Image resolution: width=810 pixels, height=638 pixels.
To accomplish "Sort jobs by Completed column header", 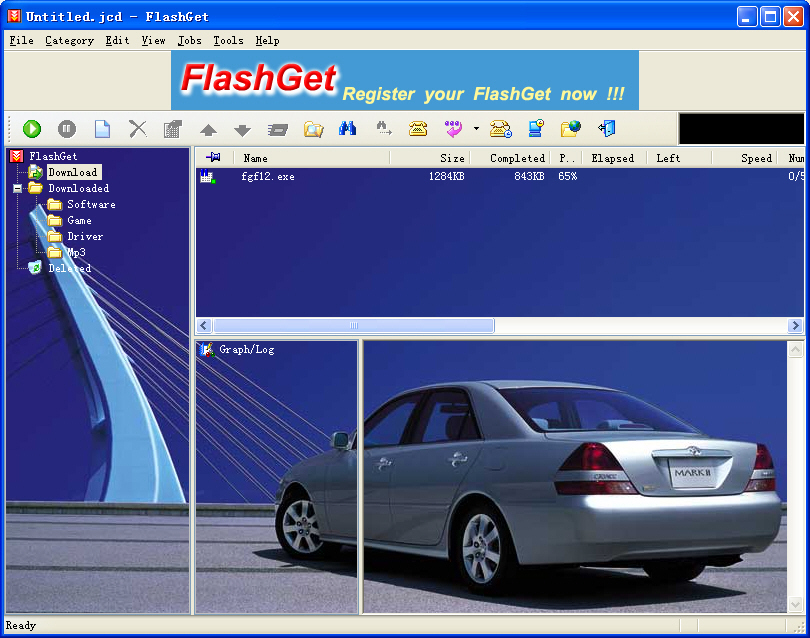I will coord(510,158).
